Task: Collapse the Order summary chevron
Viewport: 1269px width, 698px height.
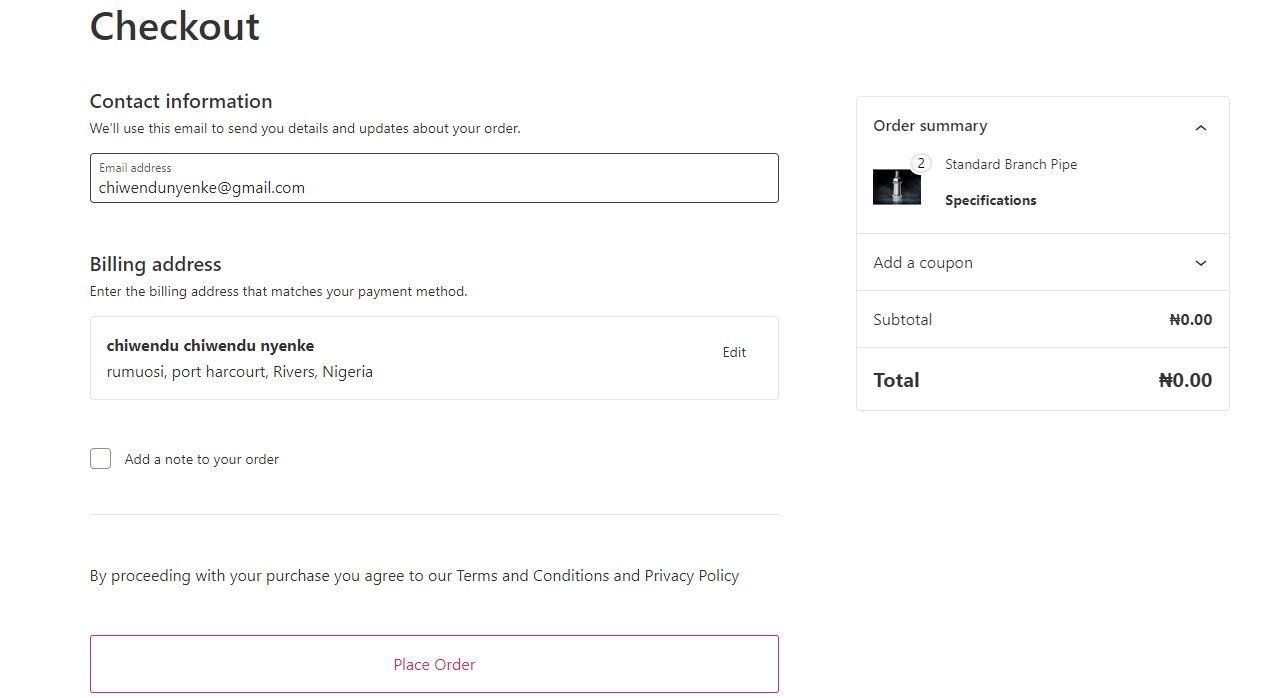Action: (x=1201, y=127)
